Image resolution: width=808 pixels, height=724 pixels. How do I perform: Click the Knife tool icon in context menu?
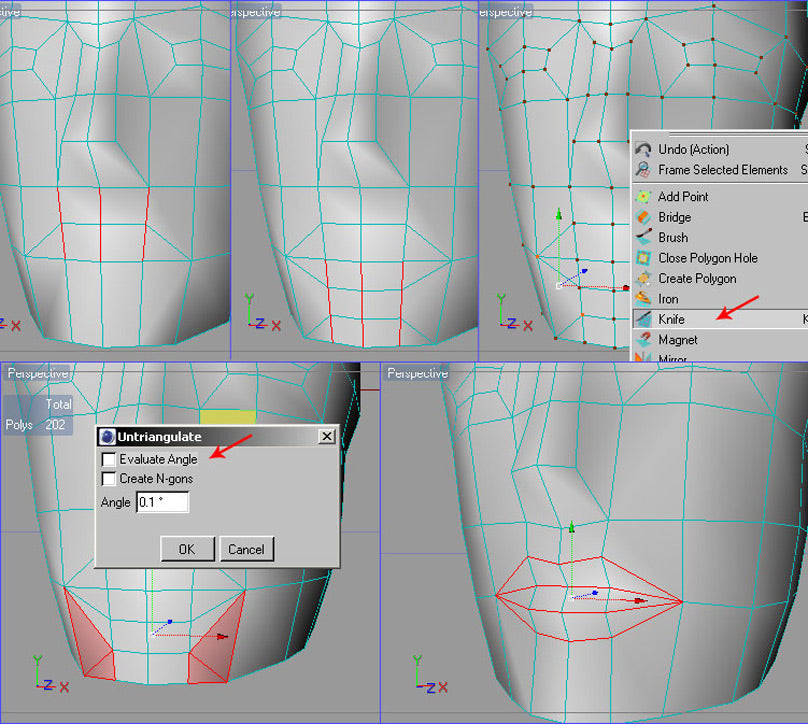click(643, 319)
